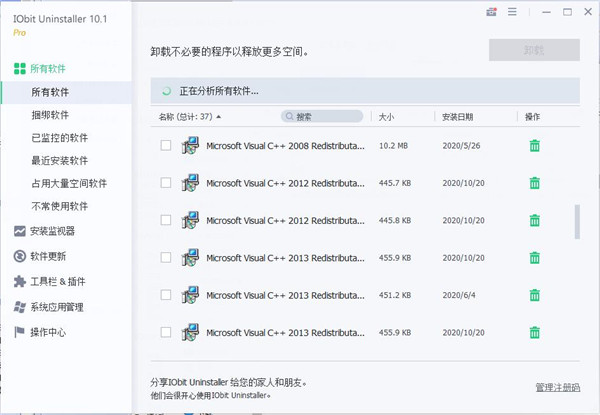Open the 不常使用软件 list
600x415 pixels.
point(60,207)
